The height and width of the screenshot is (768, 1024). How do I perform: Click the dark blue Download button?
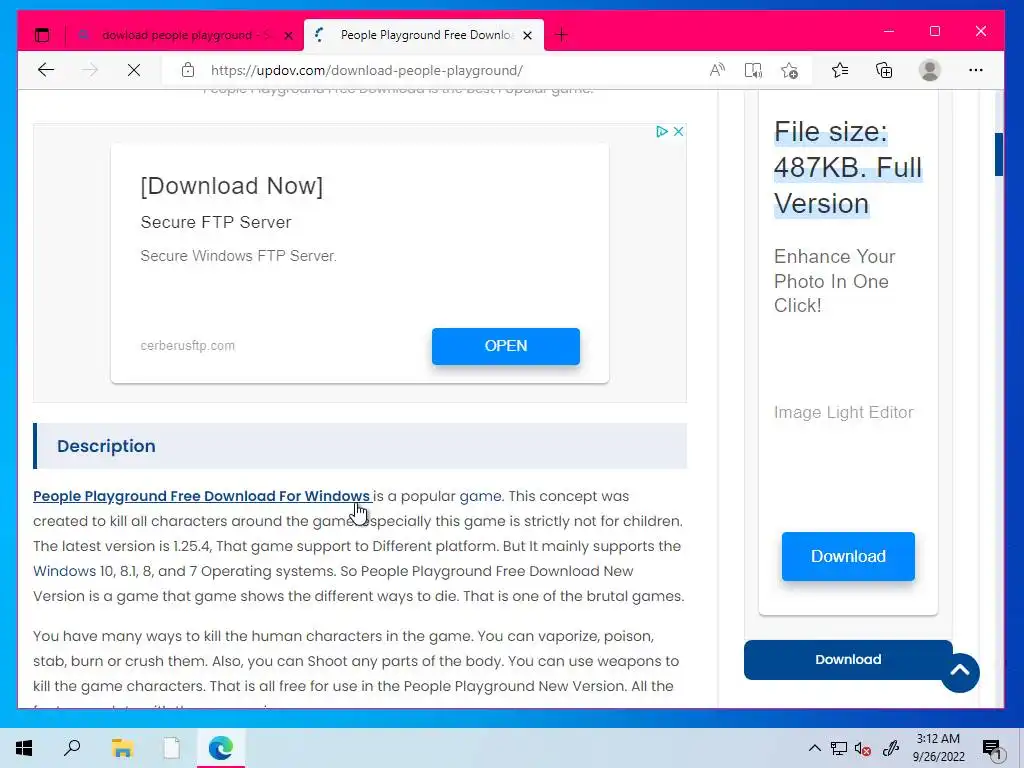[848, 660]
